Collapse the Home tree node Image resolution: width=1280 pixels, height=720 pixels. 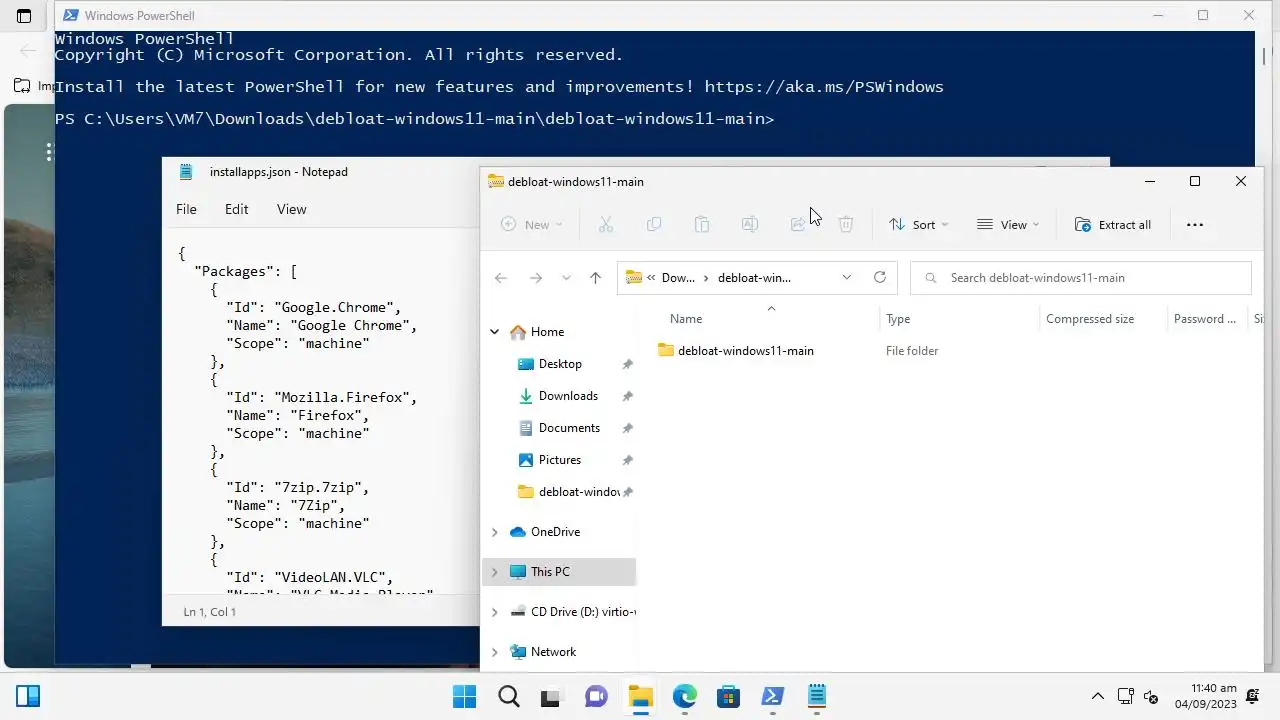[x=494, y=332]
